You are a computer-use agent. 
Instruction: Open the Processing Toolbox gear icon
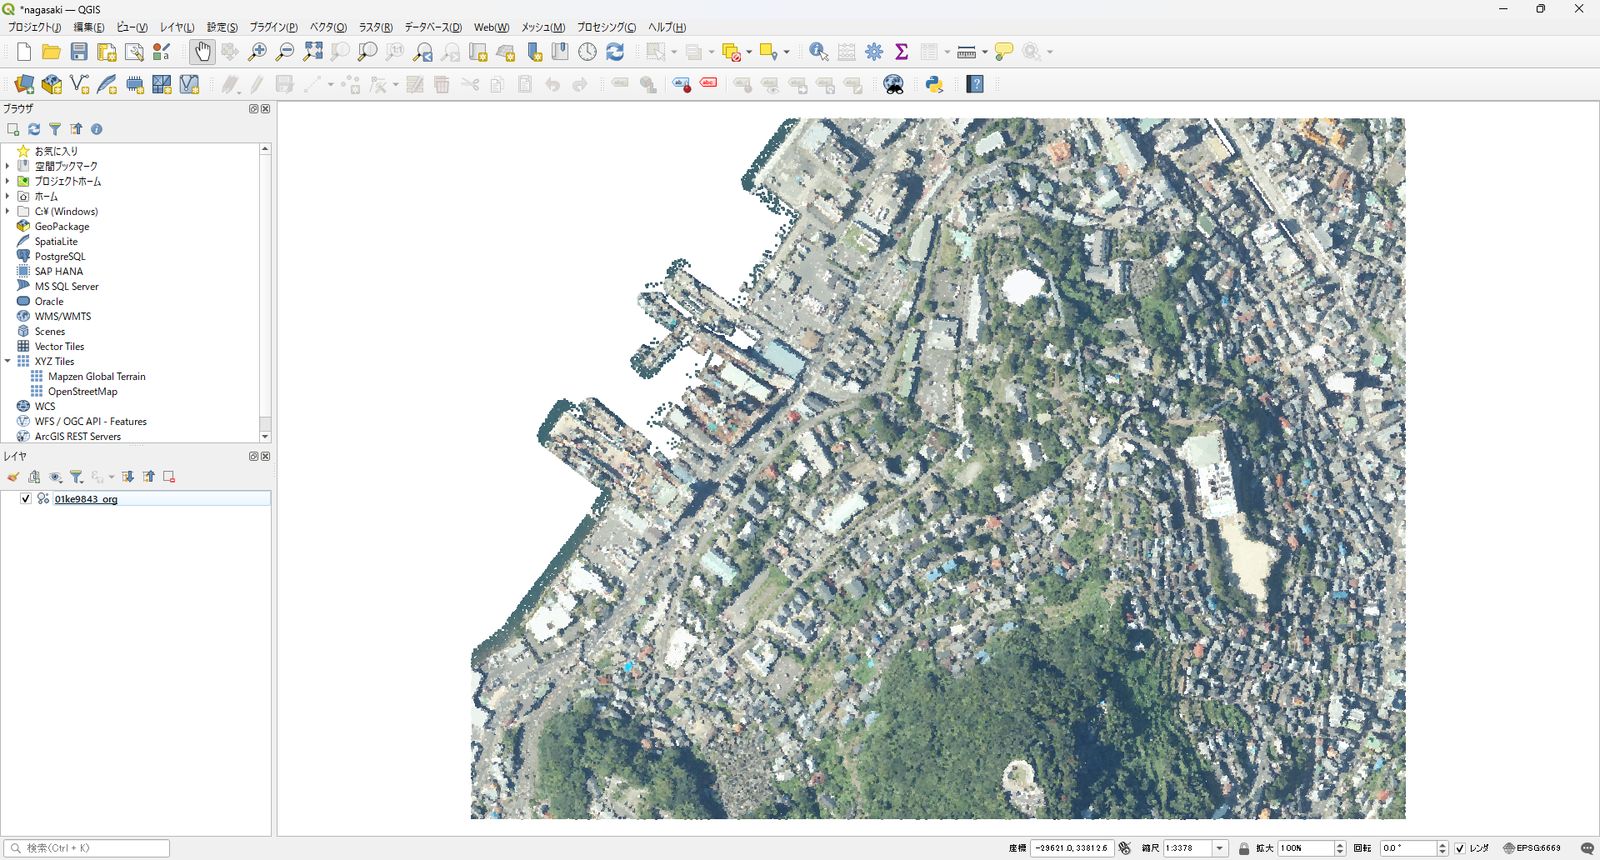874,52
